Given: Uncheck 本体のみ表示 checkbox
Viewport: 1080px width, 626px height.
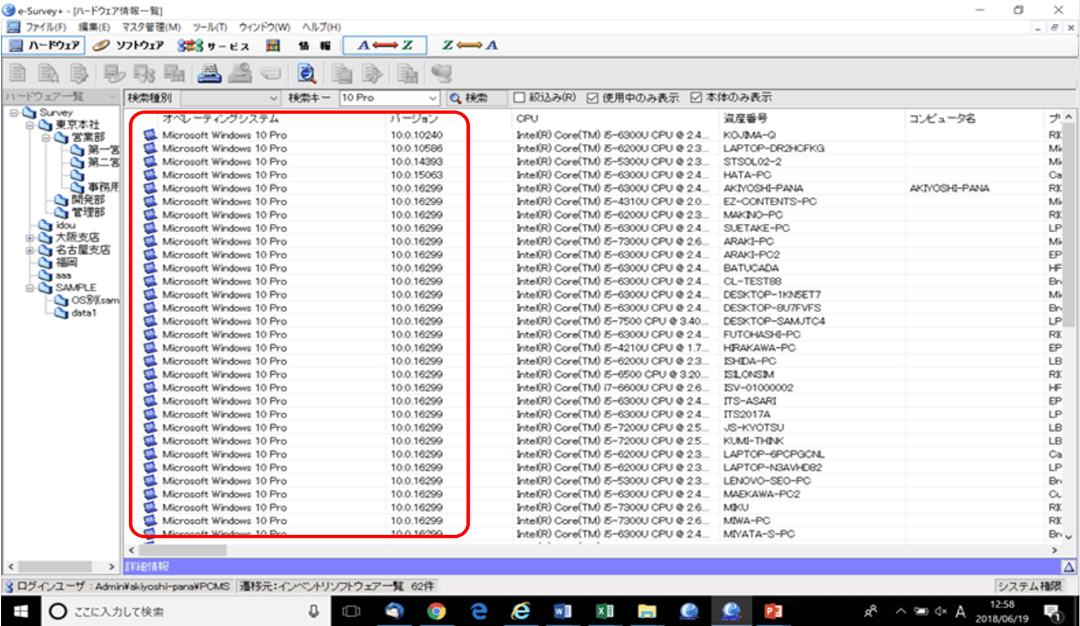Looking at the screenshot, I should pyautogui.click(x=696, y=98).
